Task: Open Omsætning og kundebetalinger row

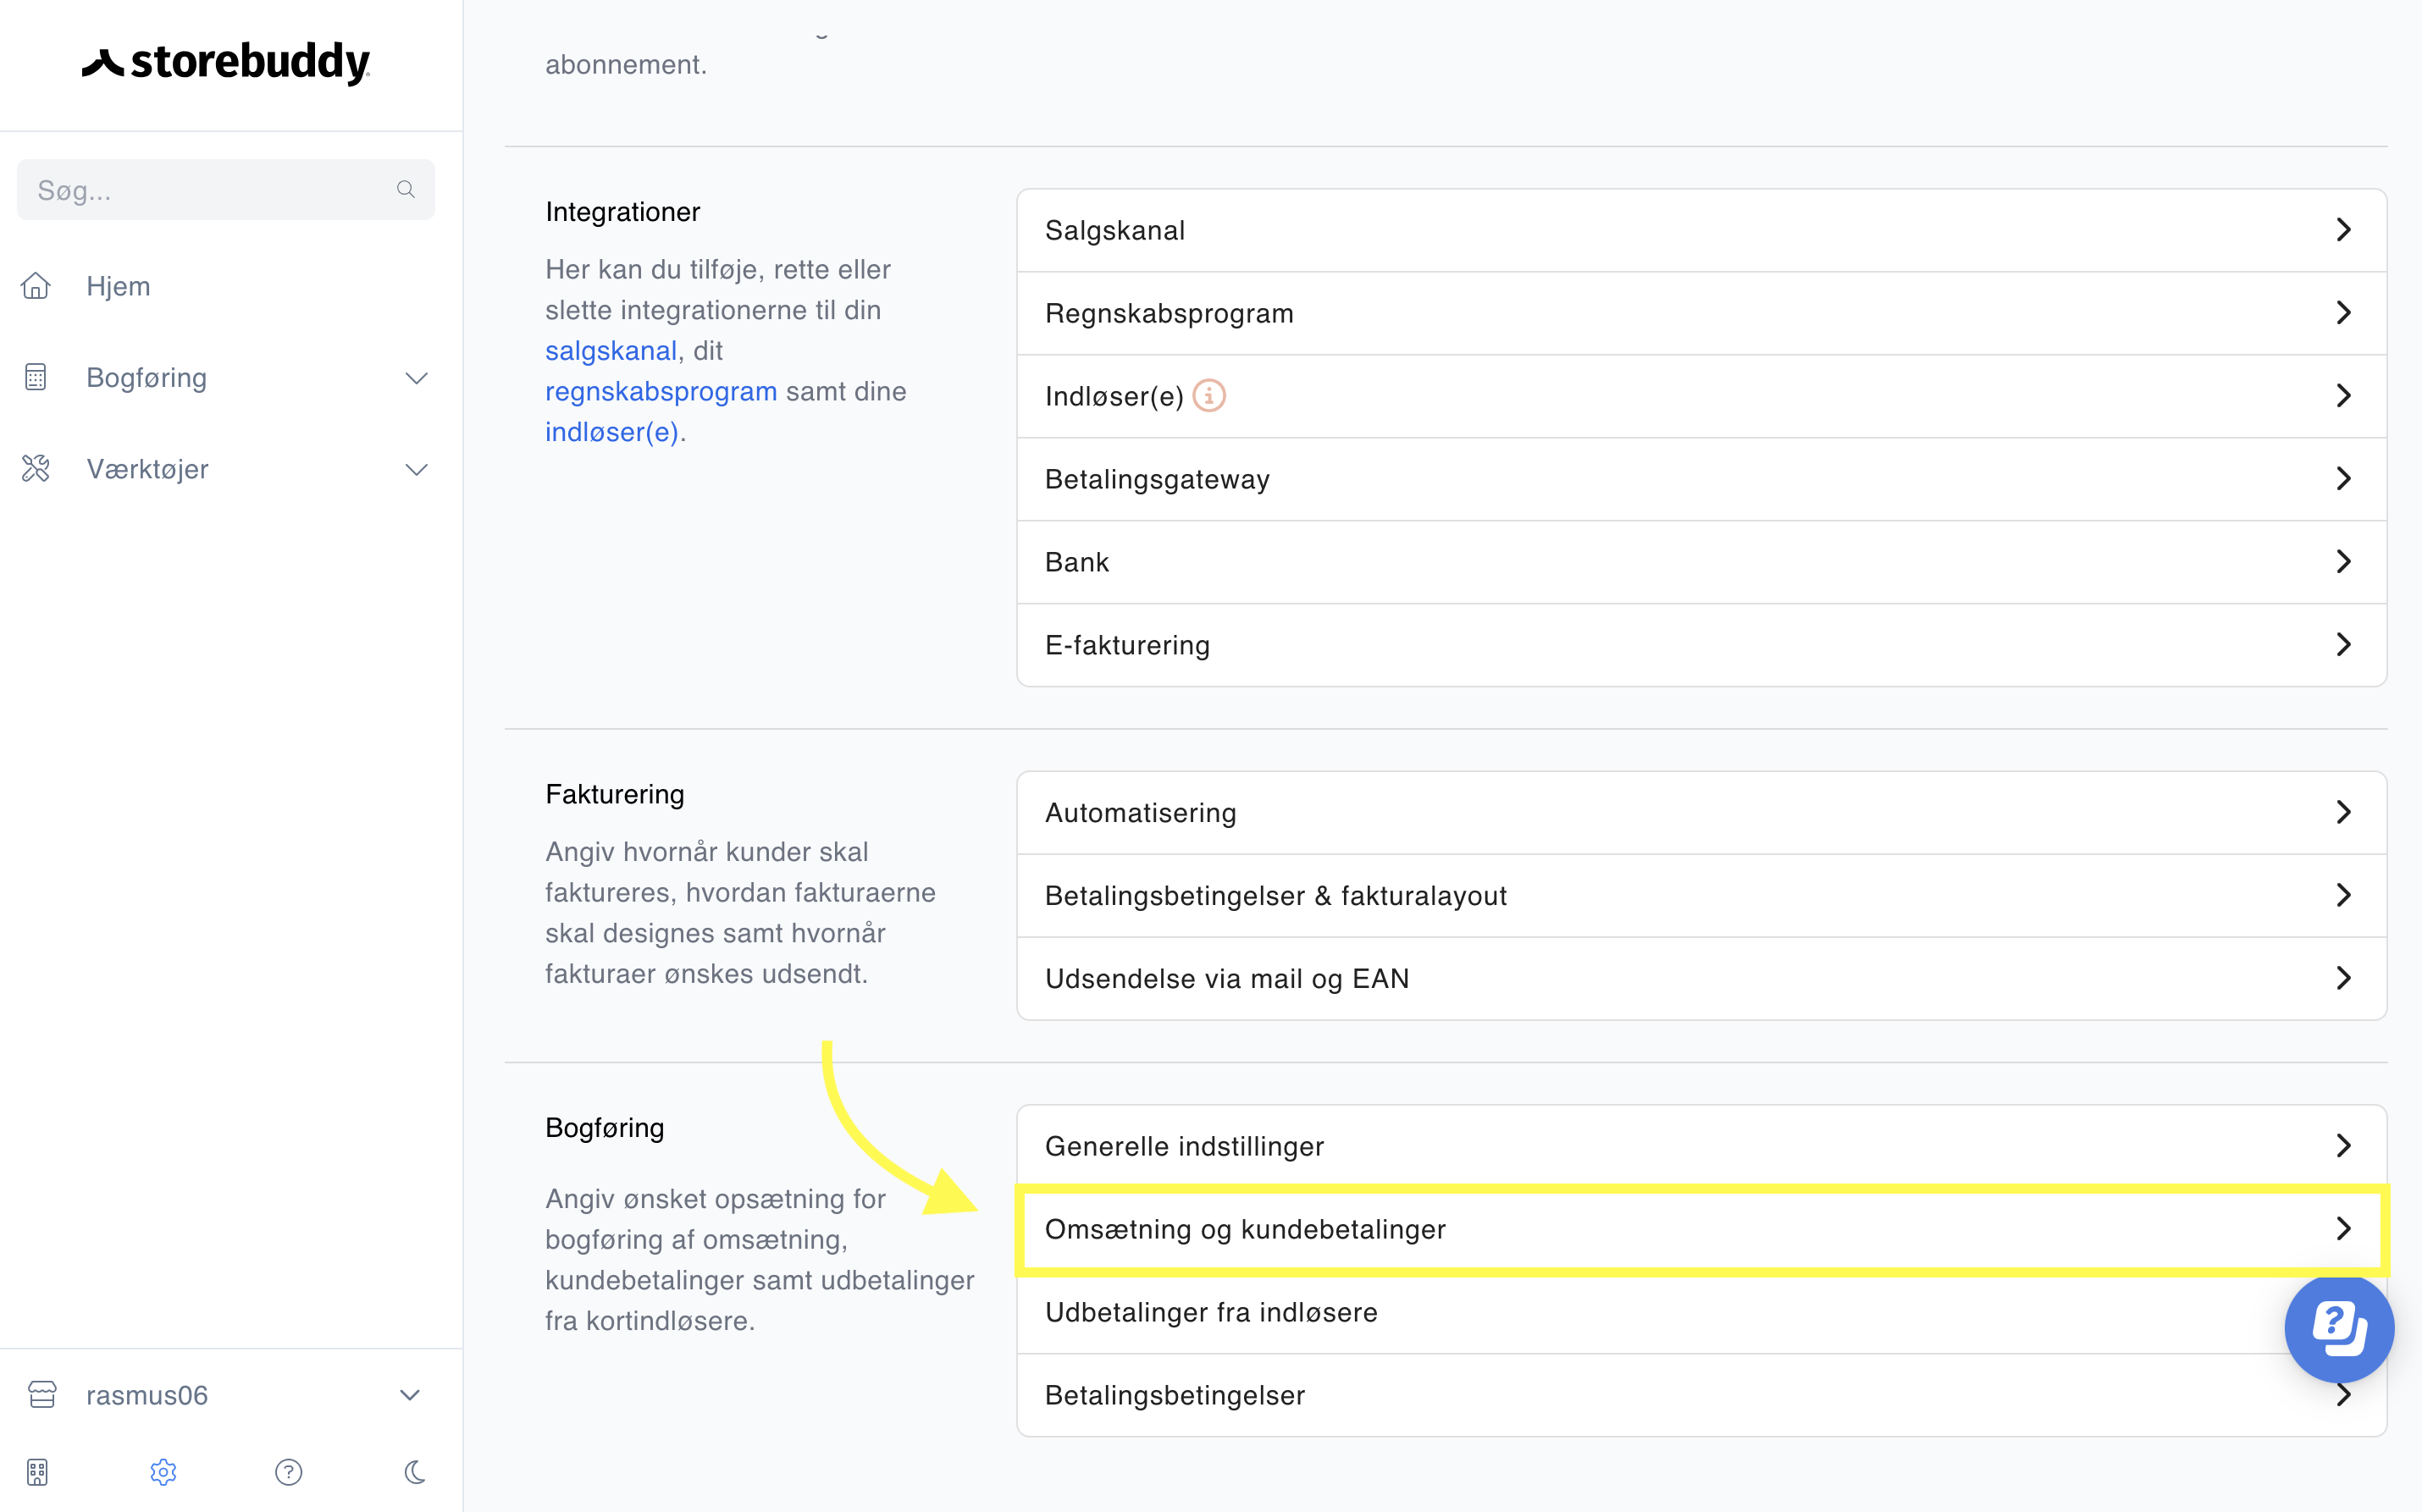Action: [x=1701, y=1229]
